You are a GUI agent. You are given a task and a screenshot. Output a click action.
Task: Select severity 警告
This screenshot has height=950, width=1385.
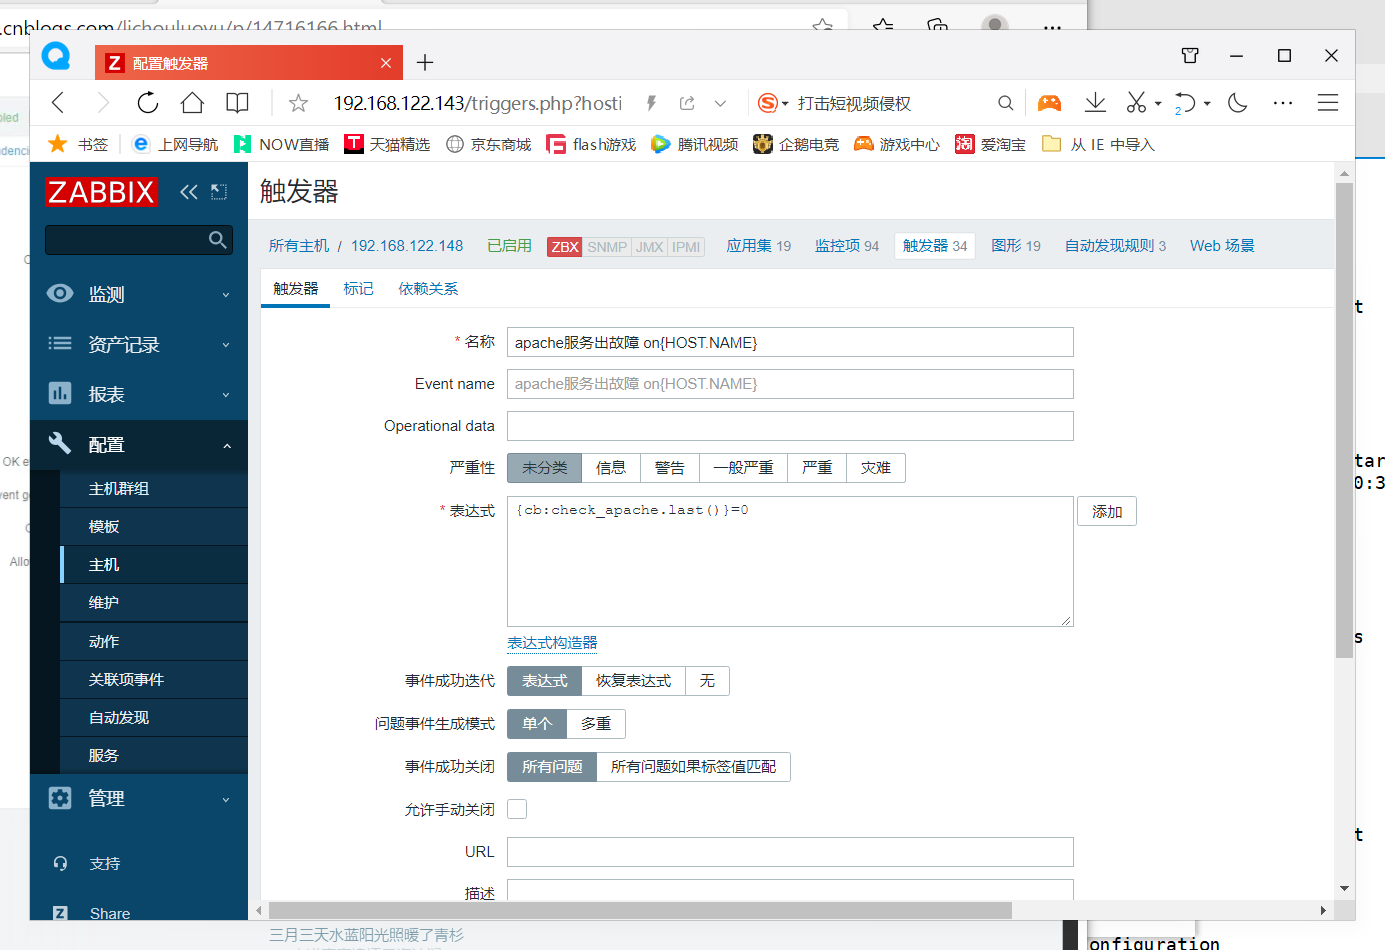(x=670, y=468)
